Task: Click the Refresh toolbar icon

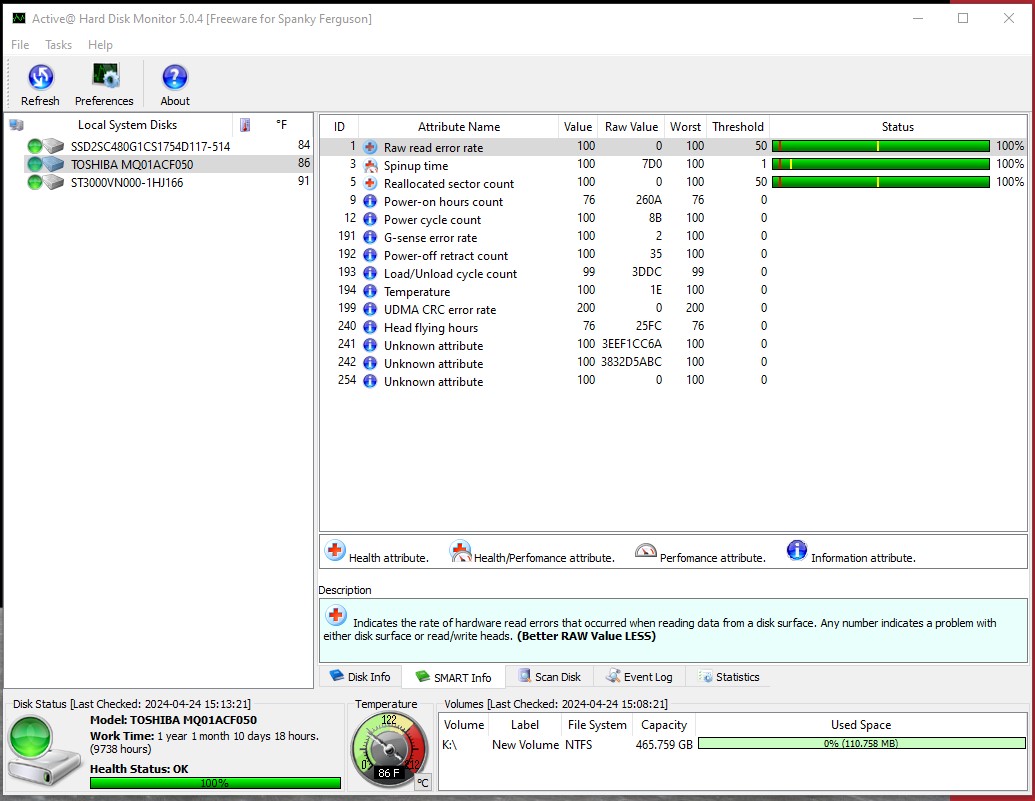Action: (40, 78)
